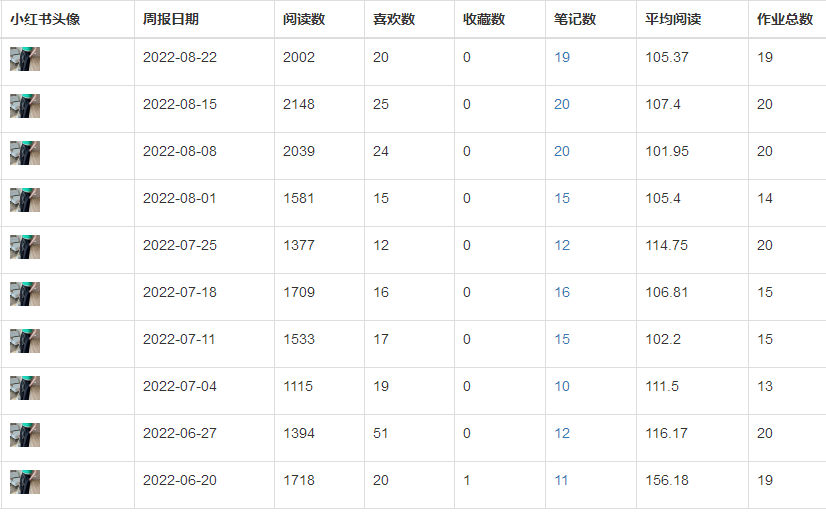This screenshot has height=527, width=826.
Task: Open avatar thumbnail in the 2022-07-18 row
Action: pos(25,294)
